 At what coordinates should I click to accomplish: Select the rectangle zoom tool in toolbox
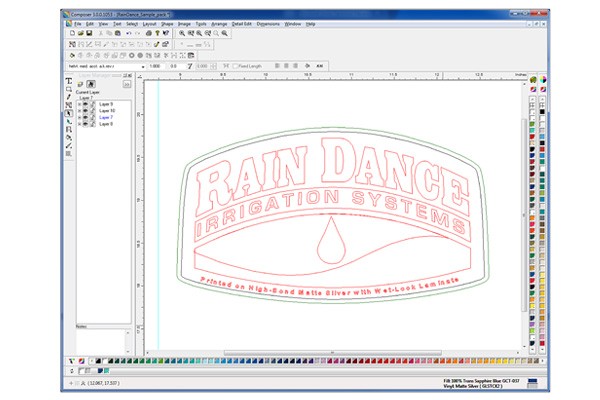point(68,89)
